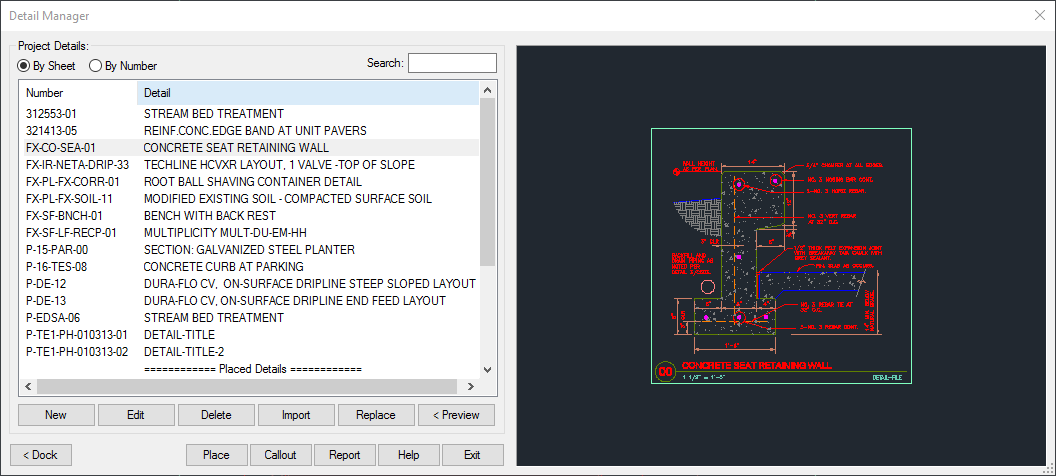Click the New button
The image size is (1056, 476).
[56, 415]
